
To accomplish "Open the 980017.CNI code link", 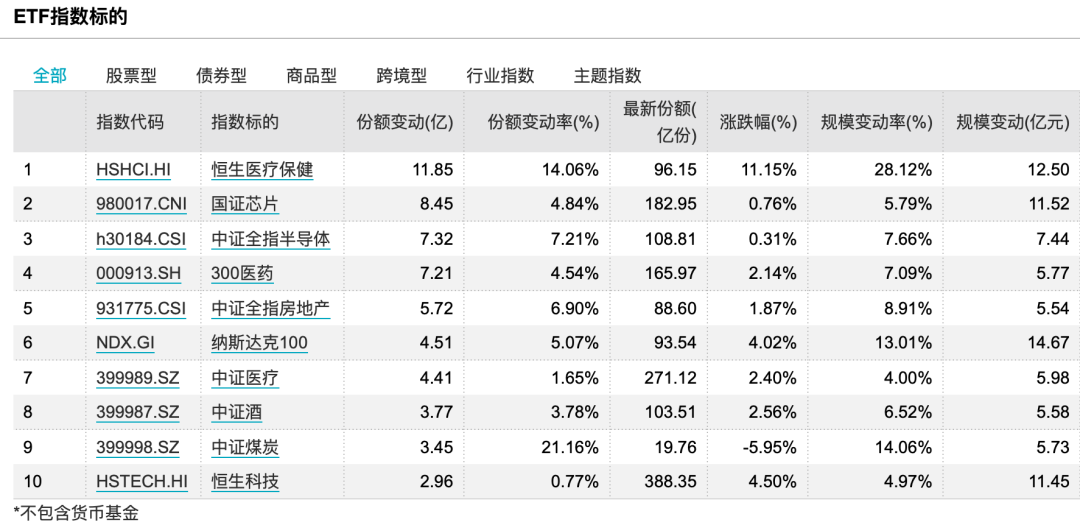I will pos(141,204).
